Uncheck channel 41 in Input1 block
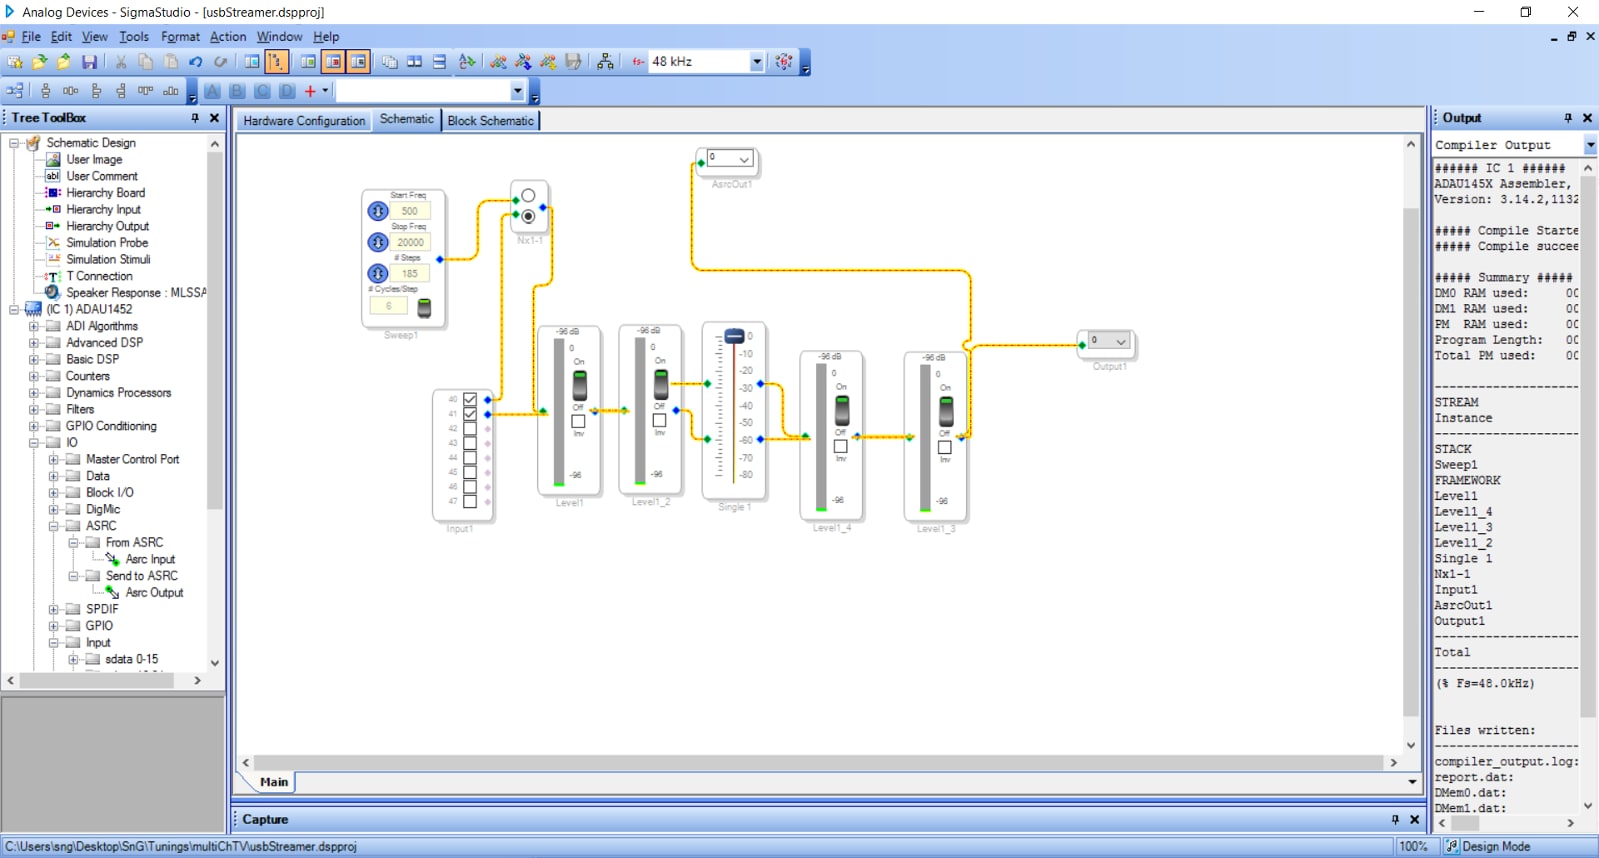The width and height of the screenshot is (1599, 858). (x=470, y=414)
